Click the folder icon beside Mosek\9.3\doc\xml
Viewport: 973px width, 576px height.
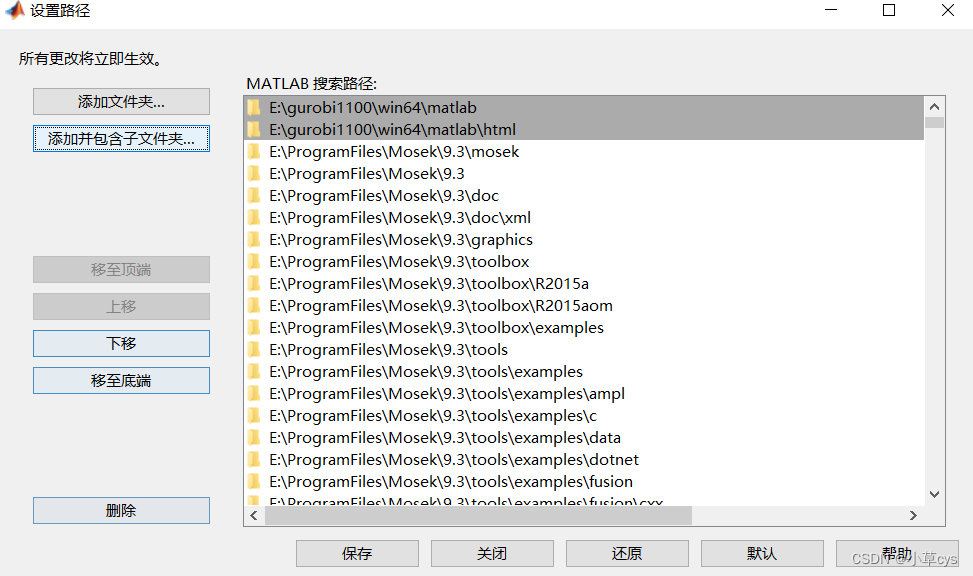click(x=253, y=217)
